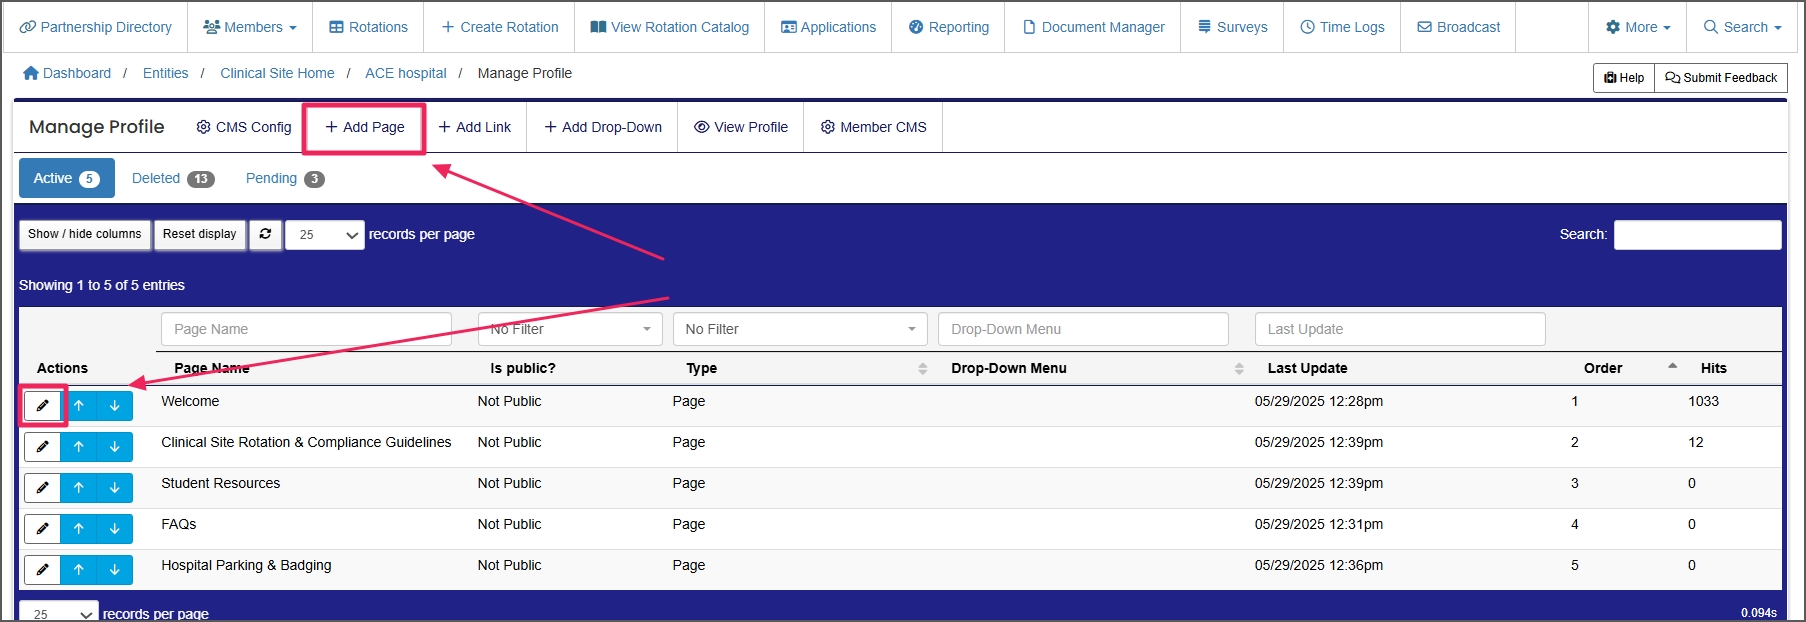Image resolution: width=1806 pixels, height=622 pixels.
Task: Expand the More dropdown menu
Action: (x=1638, y=27)
